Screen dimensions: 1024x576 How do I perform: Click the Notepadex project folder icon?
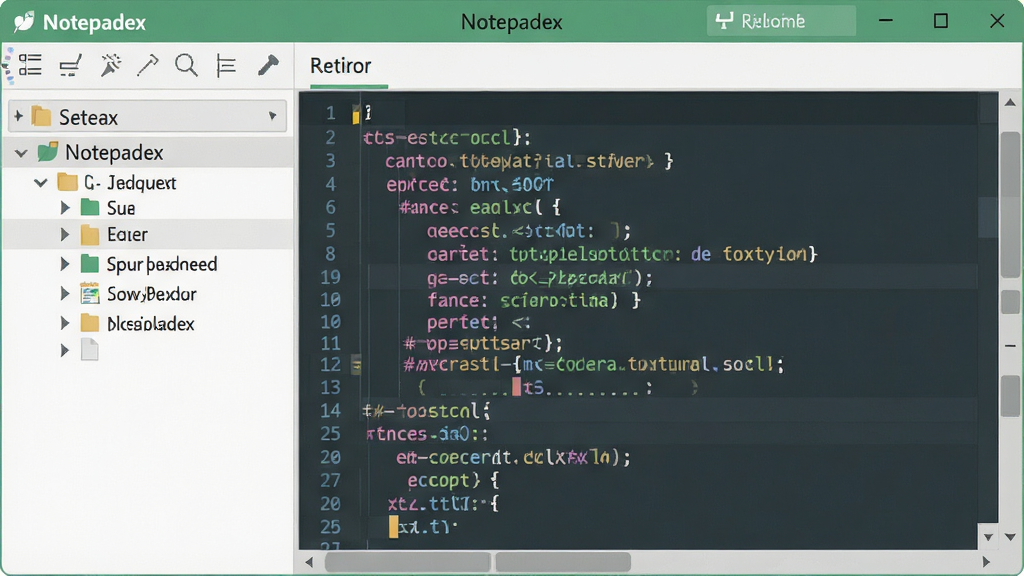point(48,152)
